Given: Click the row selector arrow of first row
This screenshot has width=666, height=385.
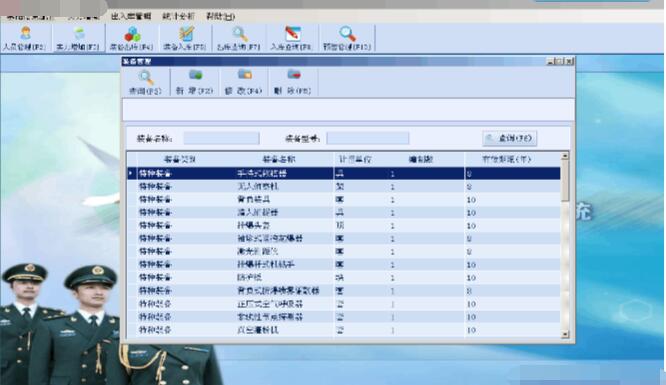Looking at the screenshot, I should click(131, 173).
